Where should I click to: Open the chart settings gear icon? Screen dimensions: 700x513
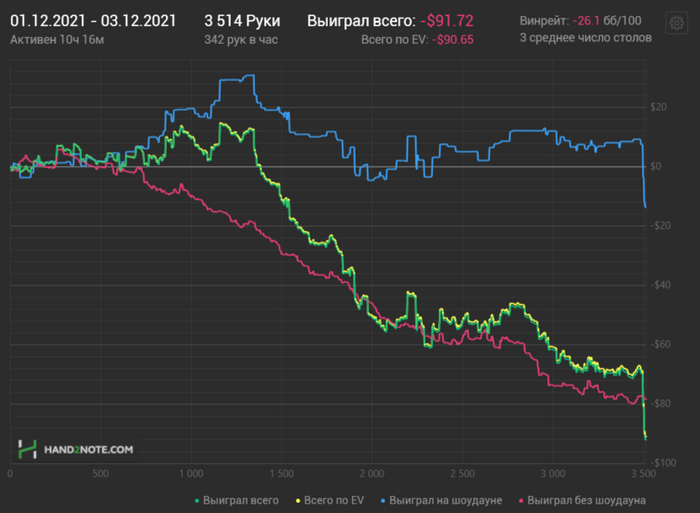[x=676, y=22]
